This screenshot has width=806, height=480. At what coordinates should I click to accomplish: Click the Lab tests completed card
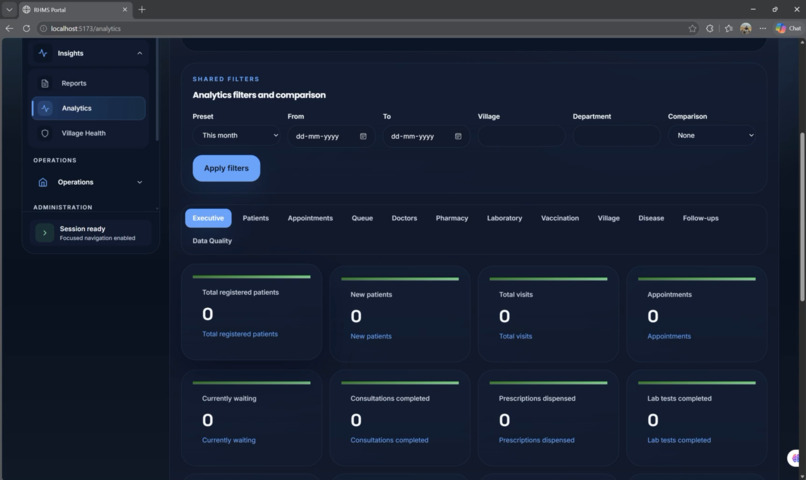pyautogui.click(x=697, y=418)
